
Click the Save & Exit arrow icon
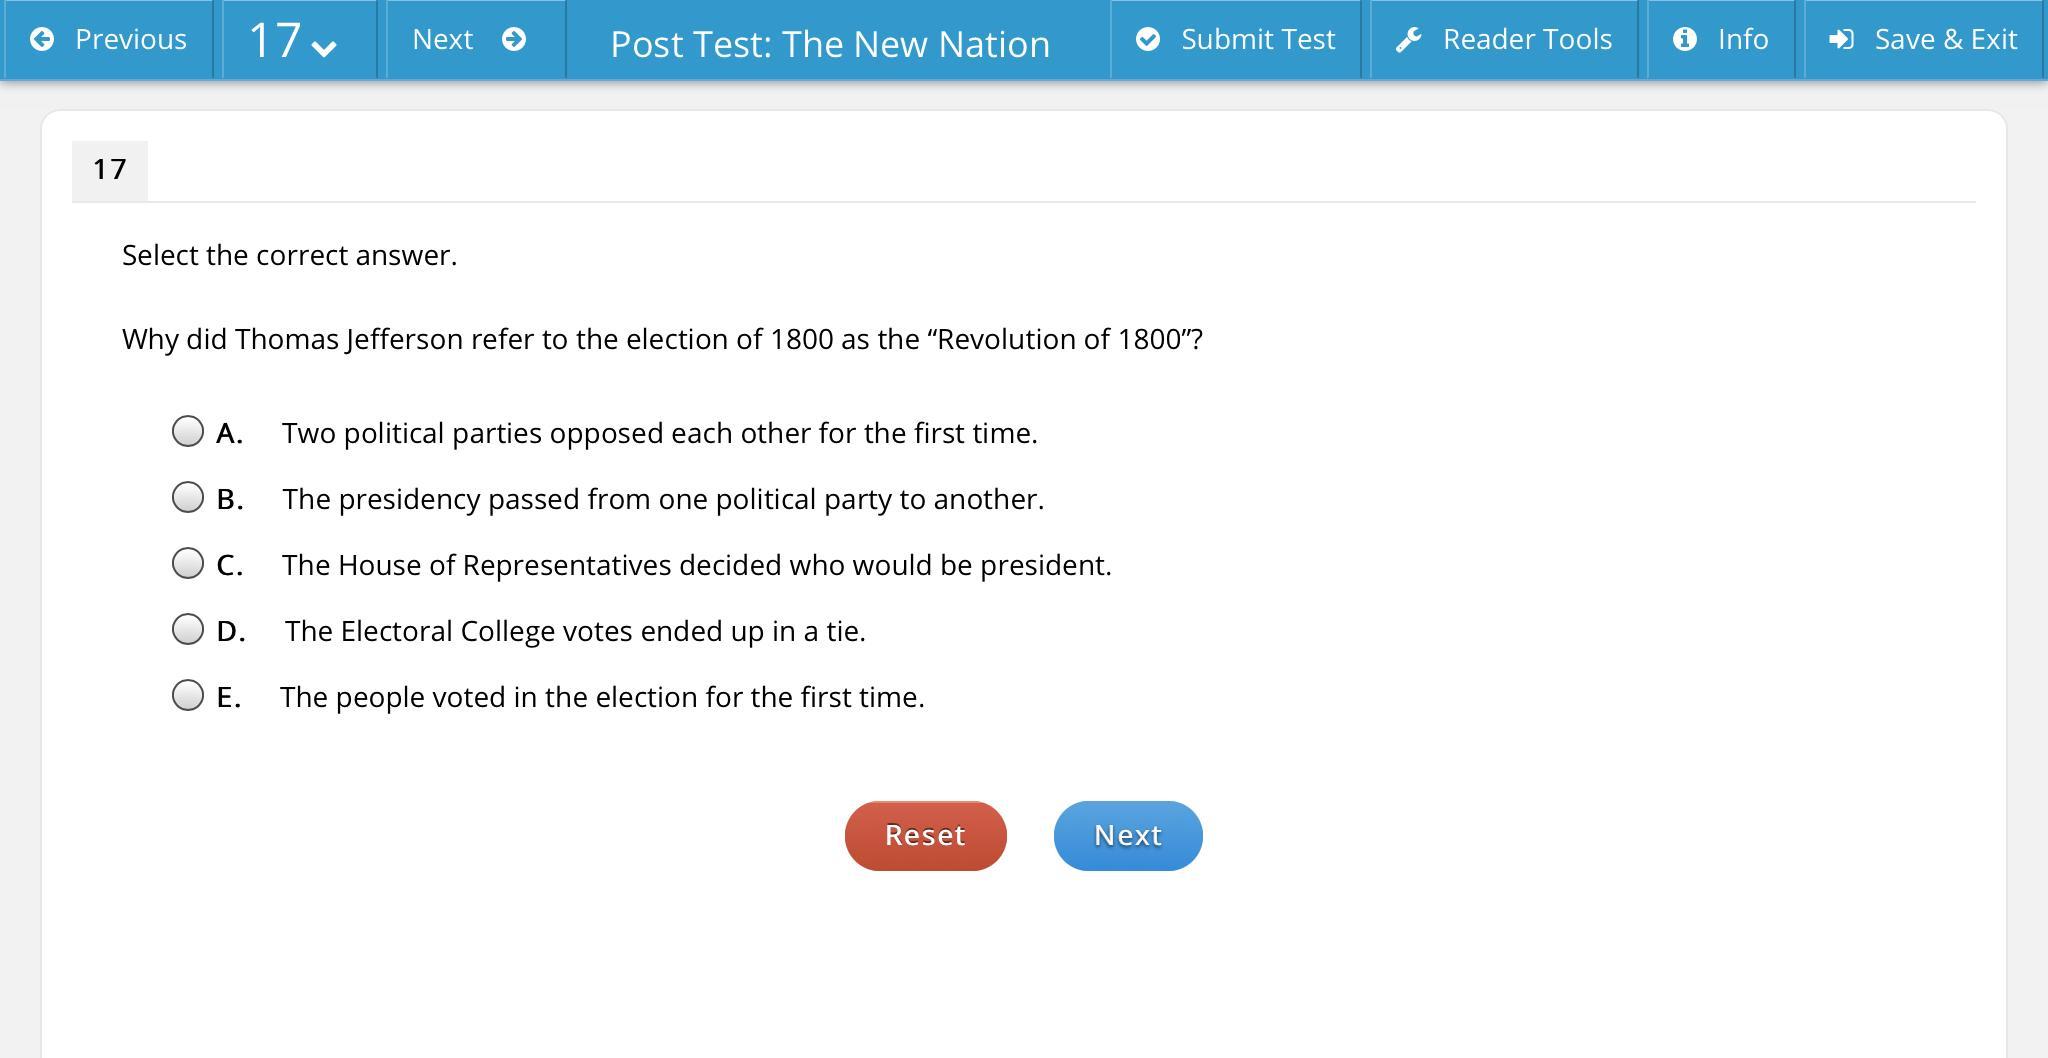1841,39
